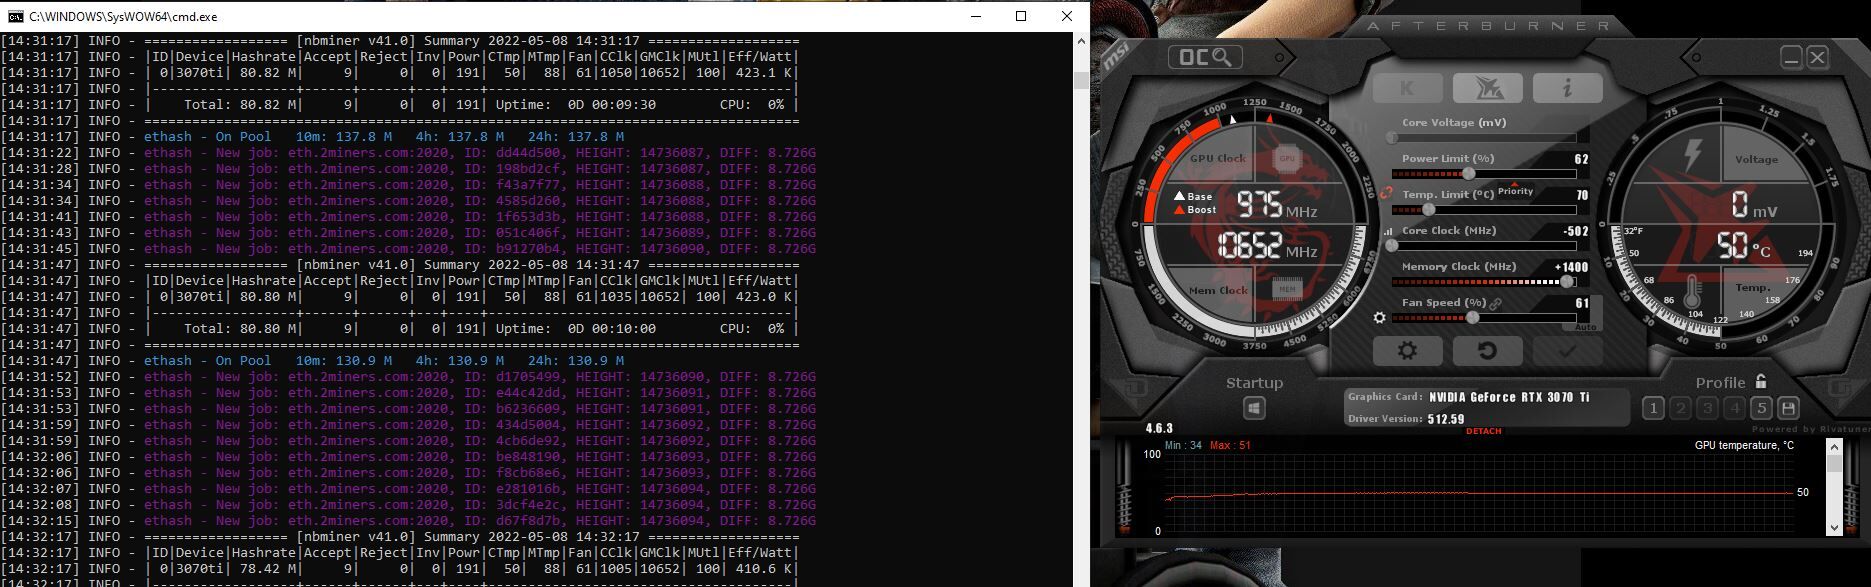The height and width of the screenshot is (587, 1871).
Task: Load profile slot 4
Action: (x=1734, y=408)
